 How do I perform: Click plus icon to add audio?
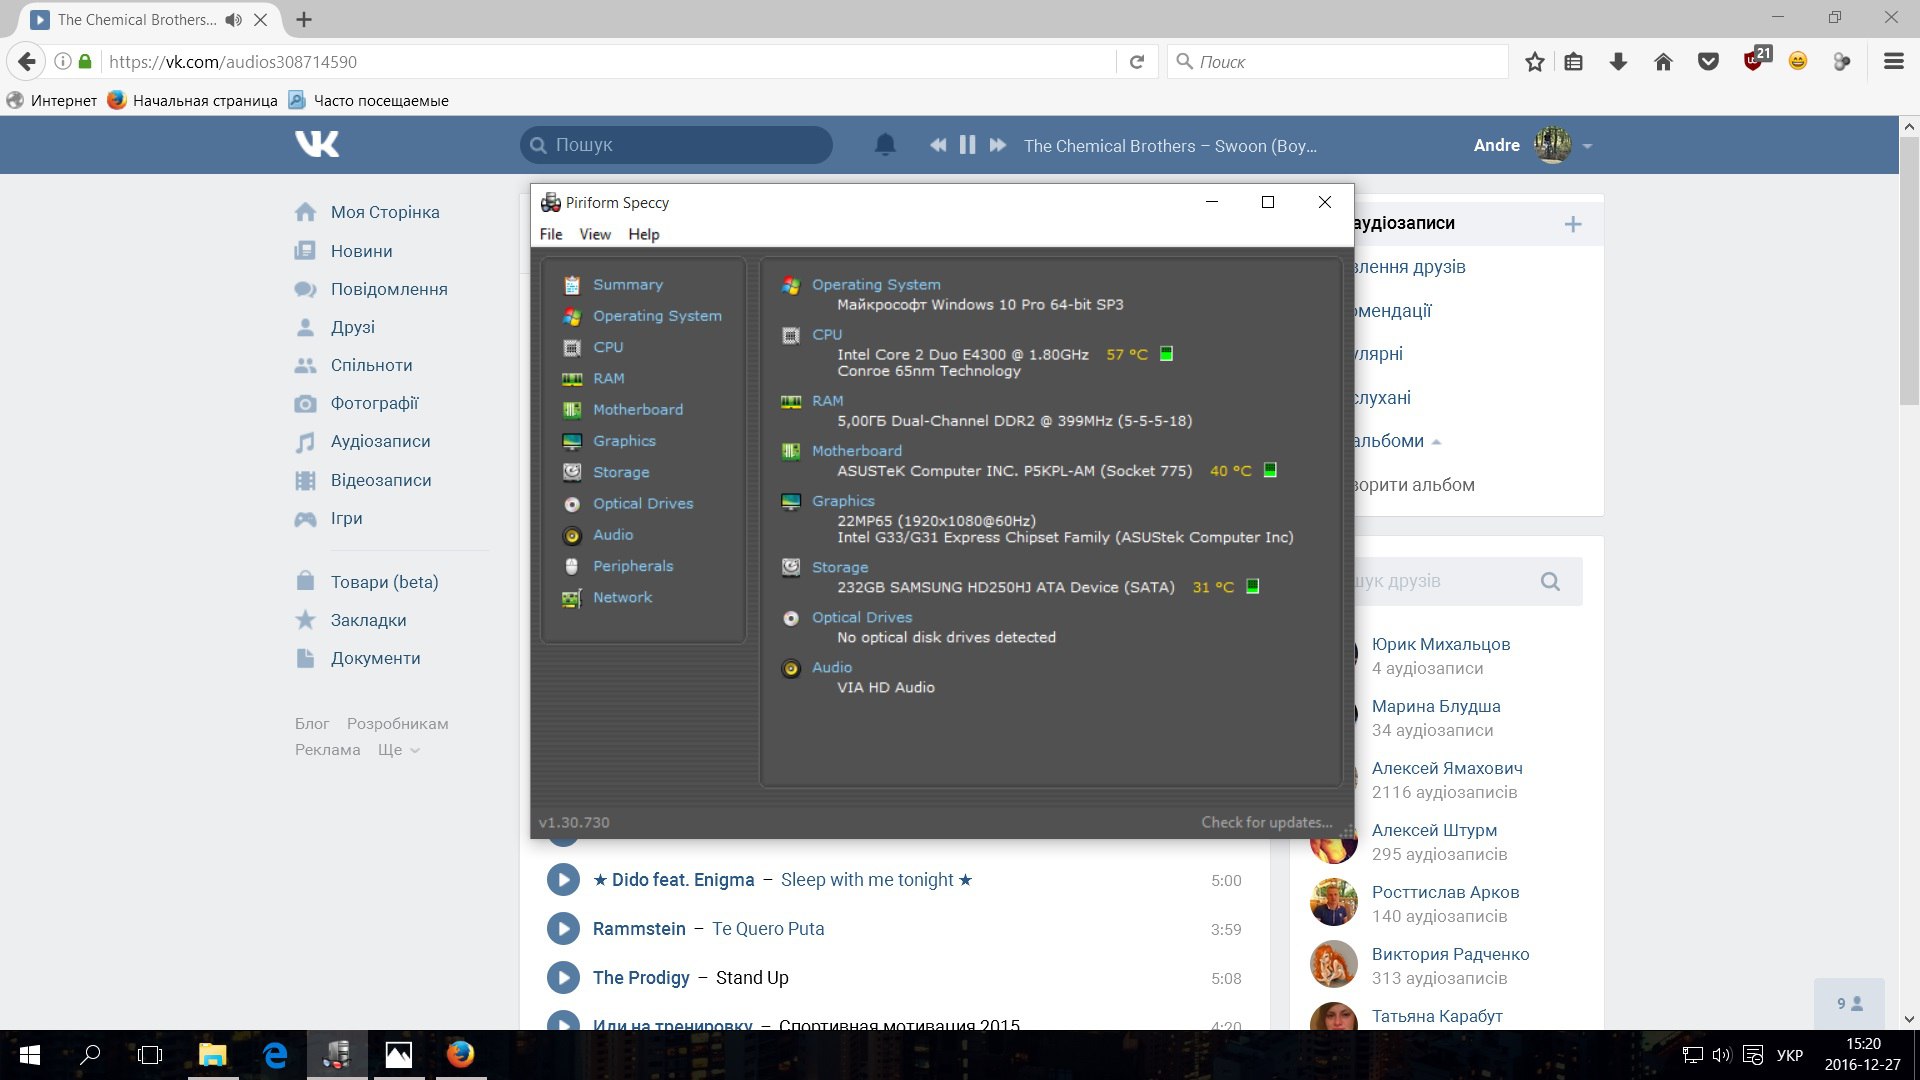click(x=1573, y=224)
